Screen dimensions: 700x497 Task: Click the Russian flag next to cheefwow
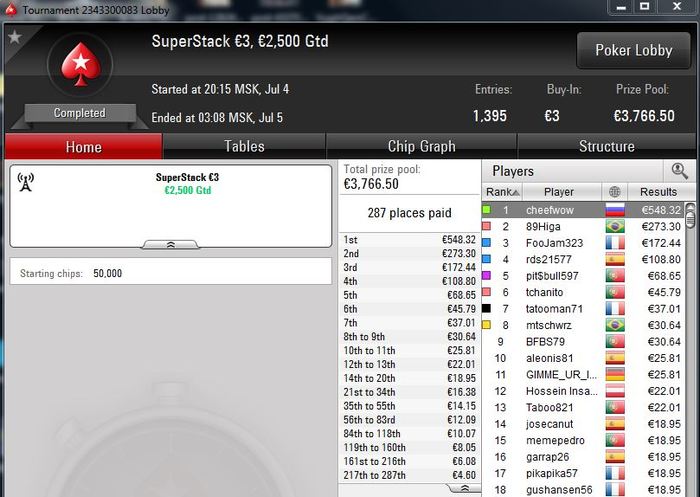tap(615, 210)
